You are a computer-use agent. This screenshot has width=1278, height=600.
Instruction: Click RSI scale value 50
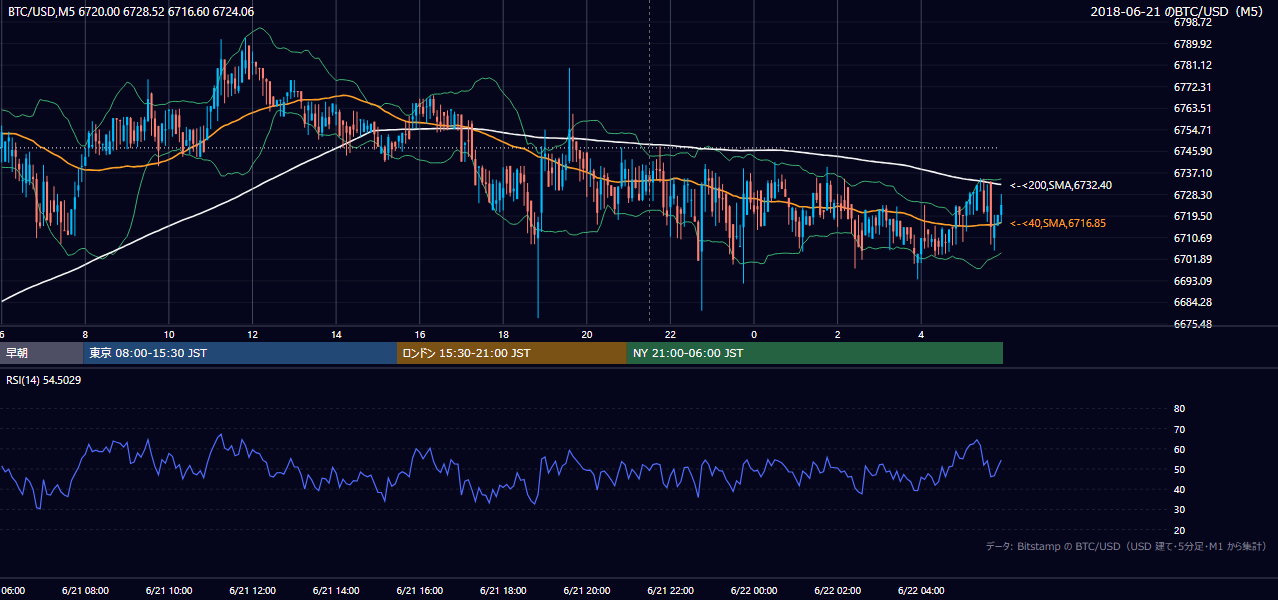(1179, 469)
